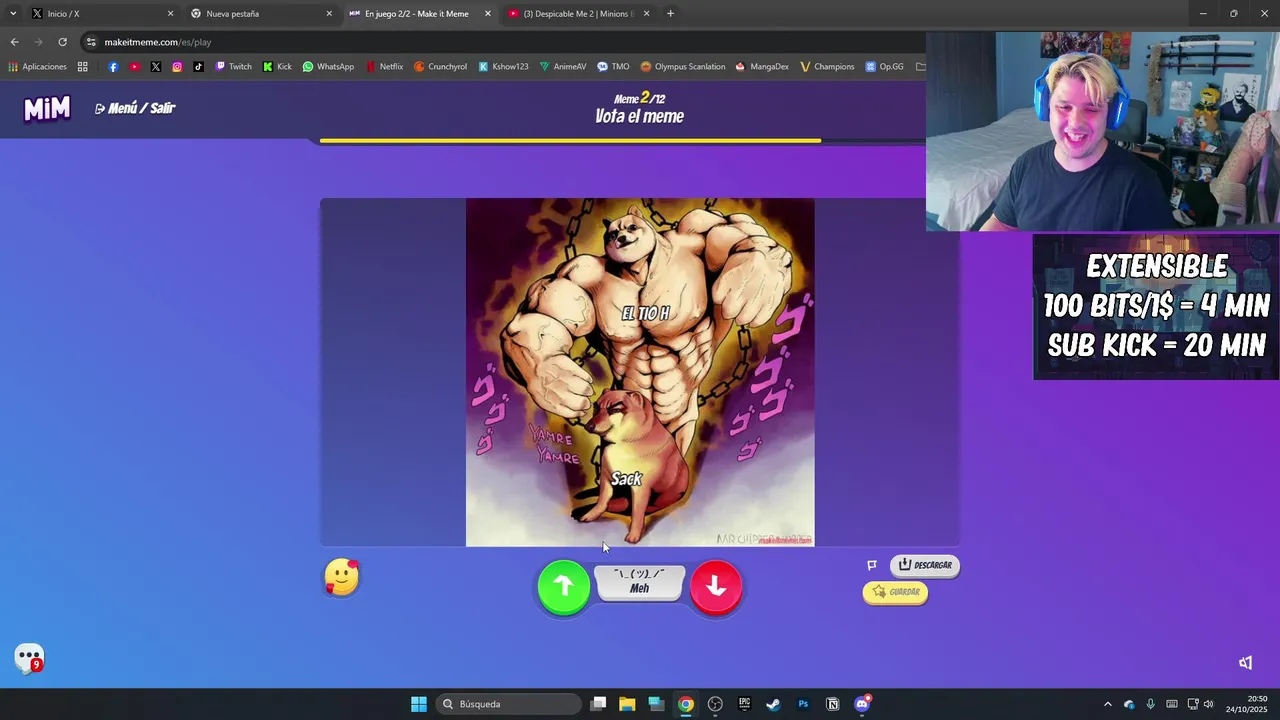Open the Windows Start menu

419,704
